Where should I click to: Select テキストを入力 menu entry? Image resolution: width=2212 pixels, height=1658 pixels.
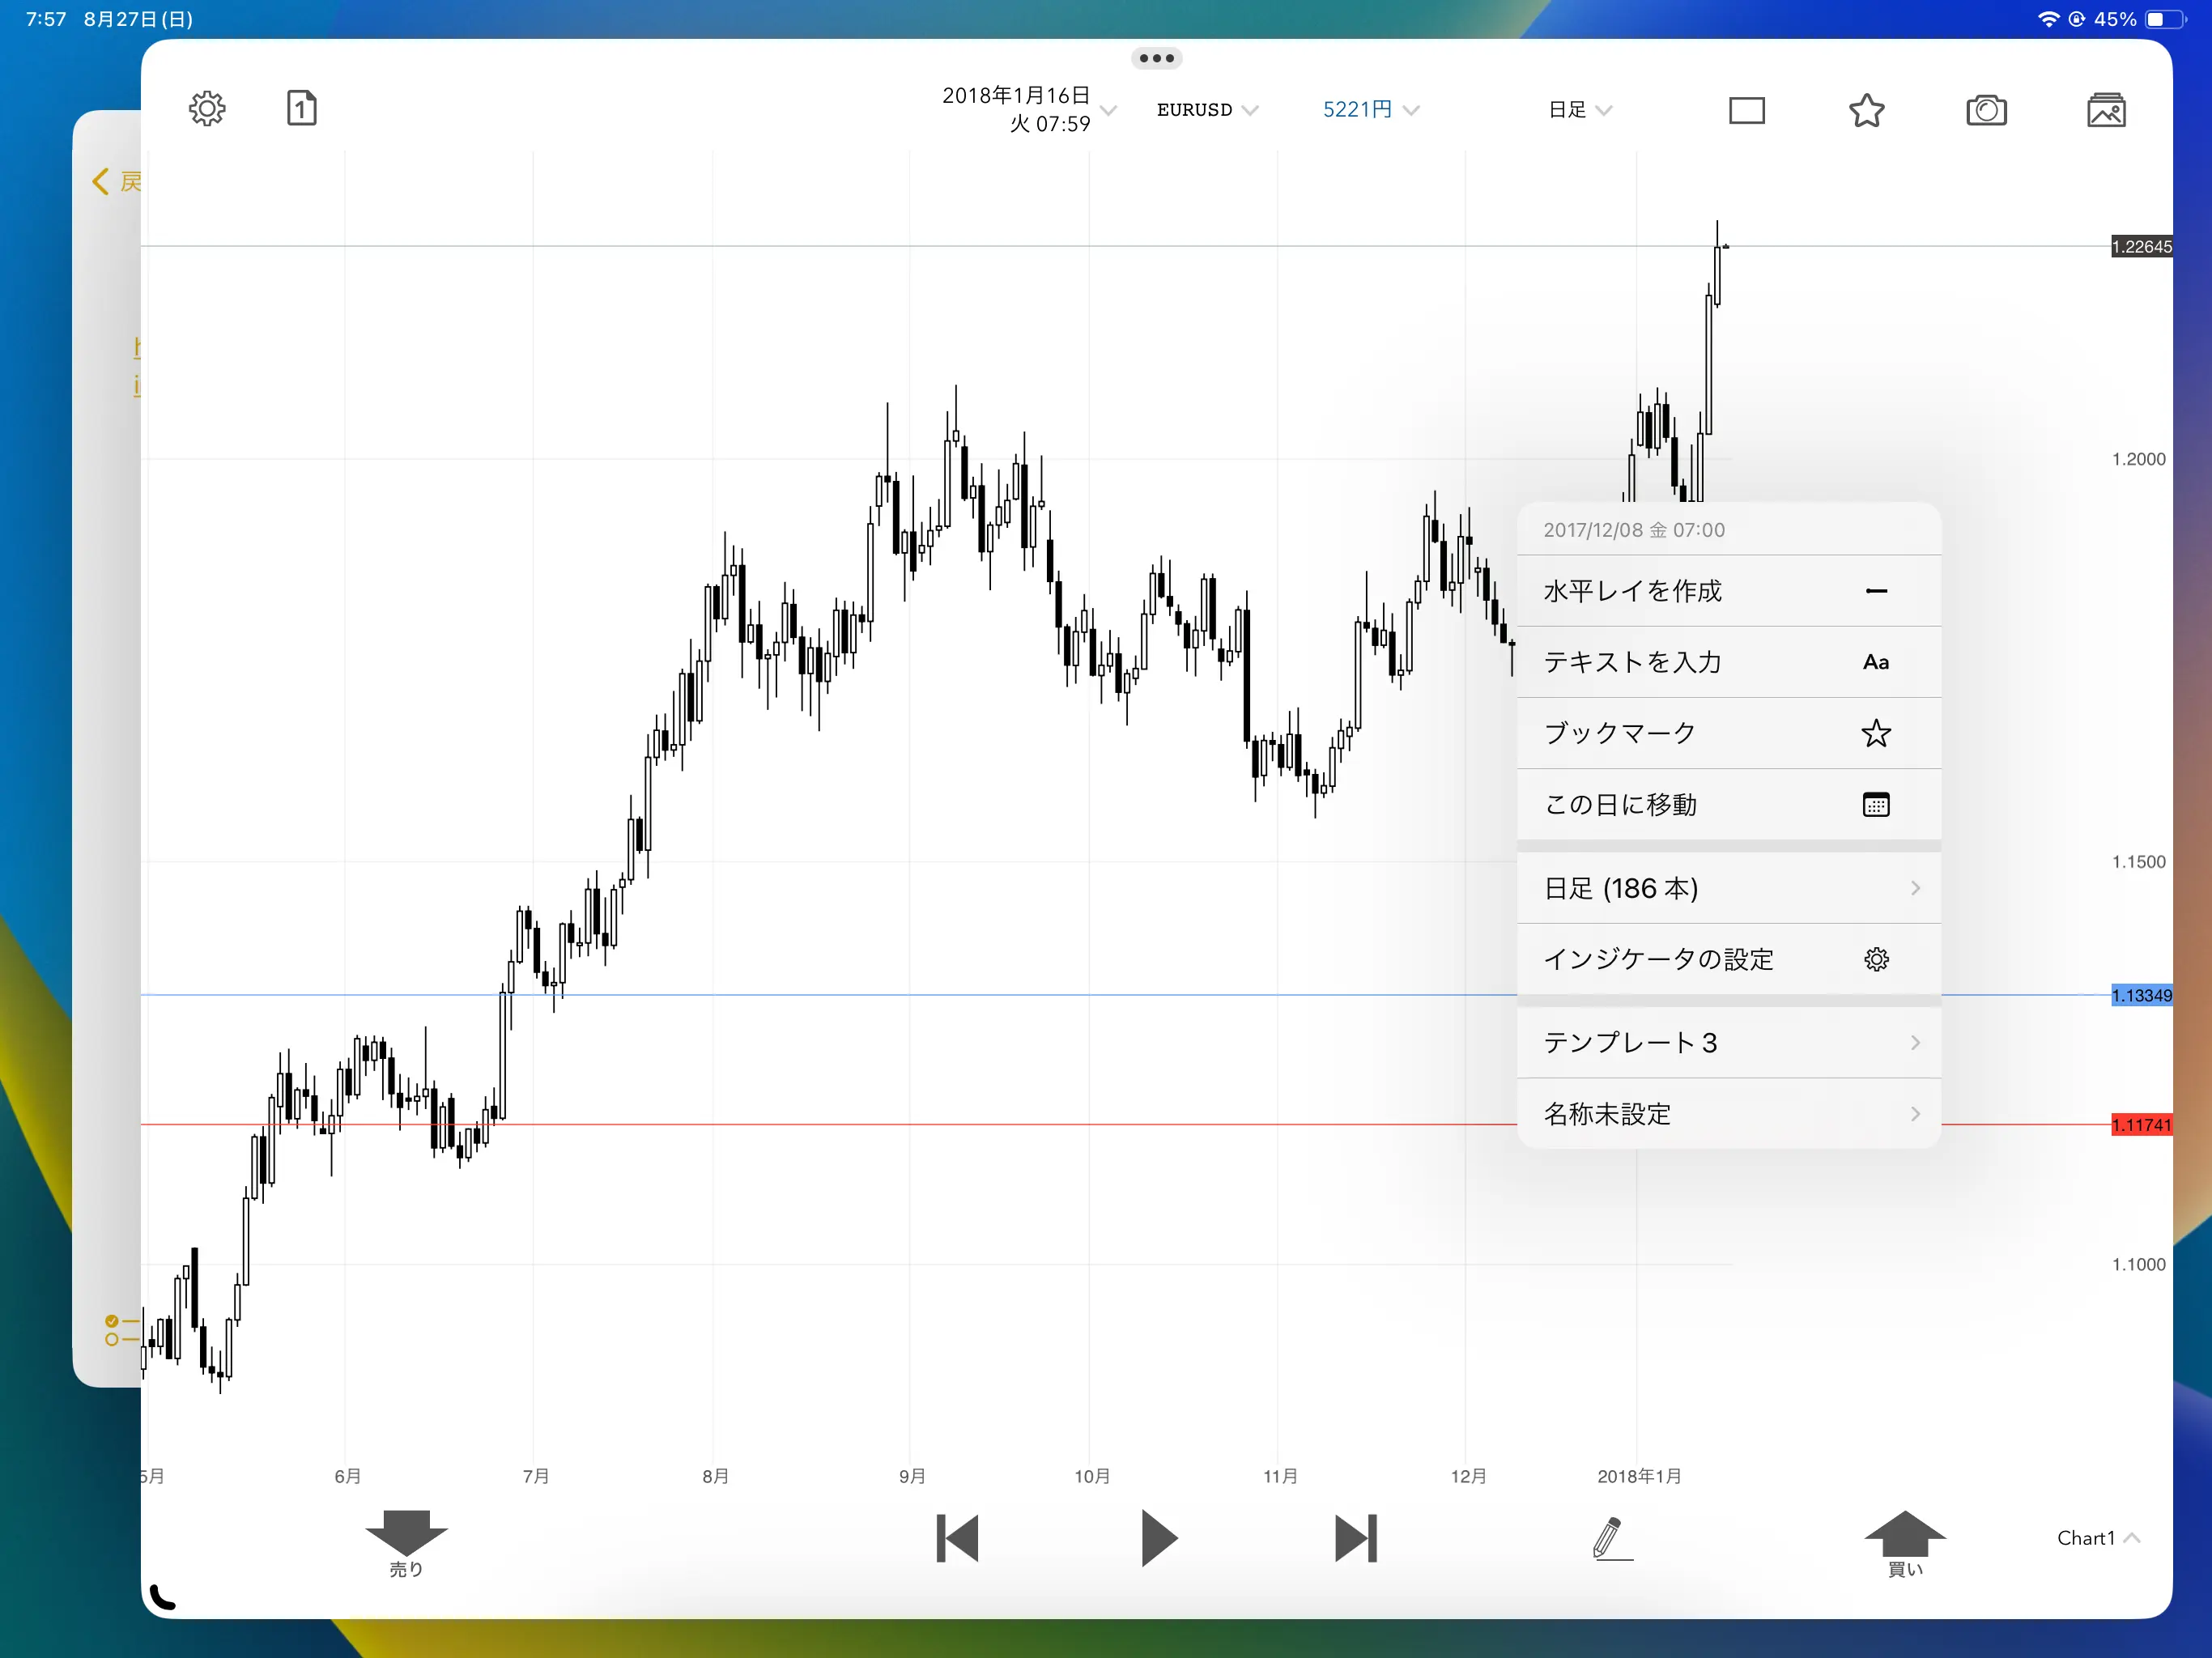(x=1728, y=662)
